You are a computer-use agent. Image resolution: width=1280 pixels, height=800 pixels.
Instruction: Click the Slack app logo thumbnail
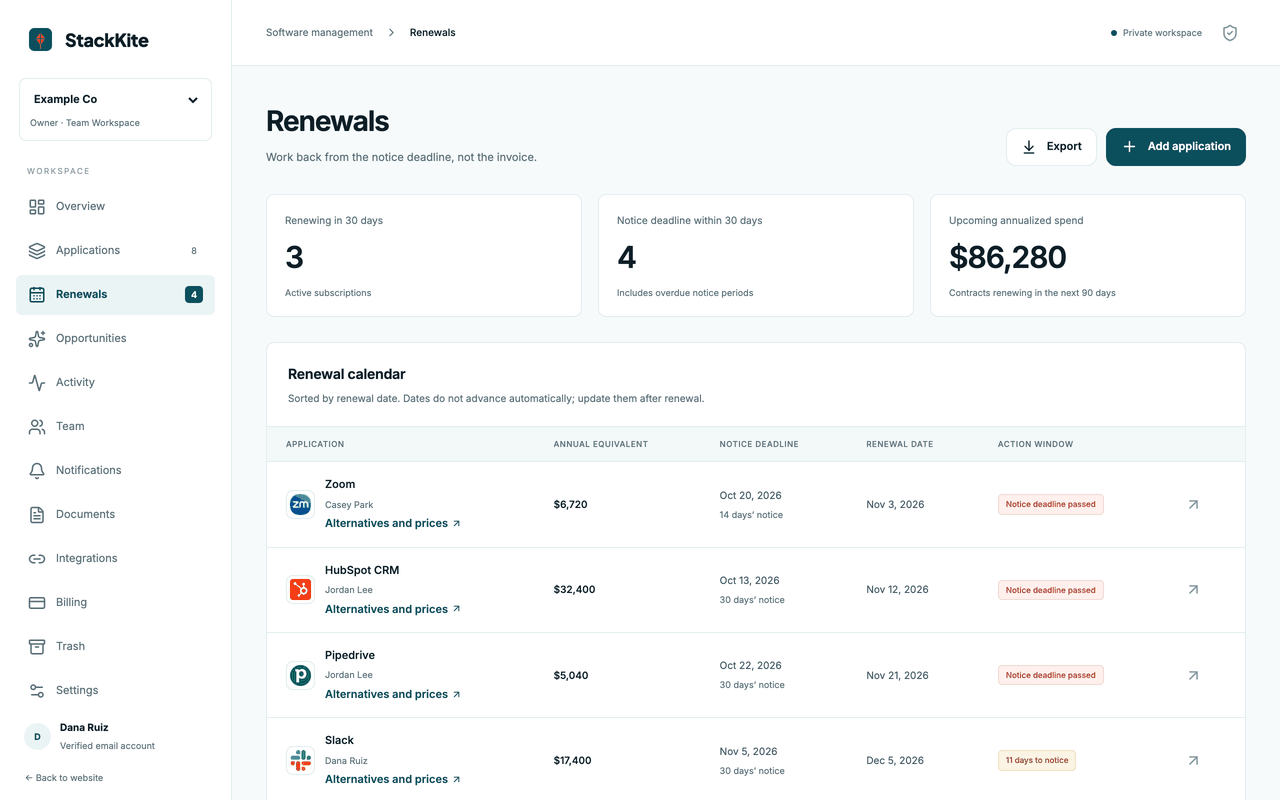click(x=300, y=761)
